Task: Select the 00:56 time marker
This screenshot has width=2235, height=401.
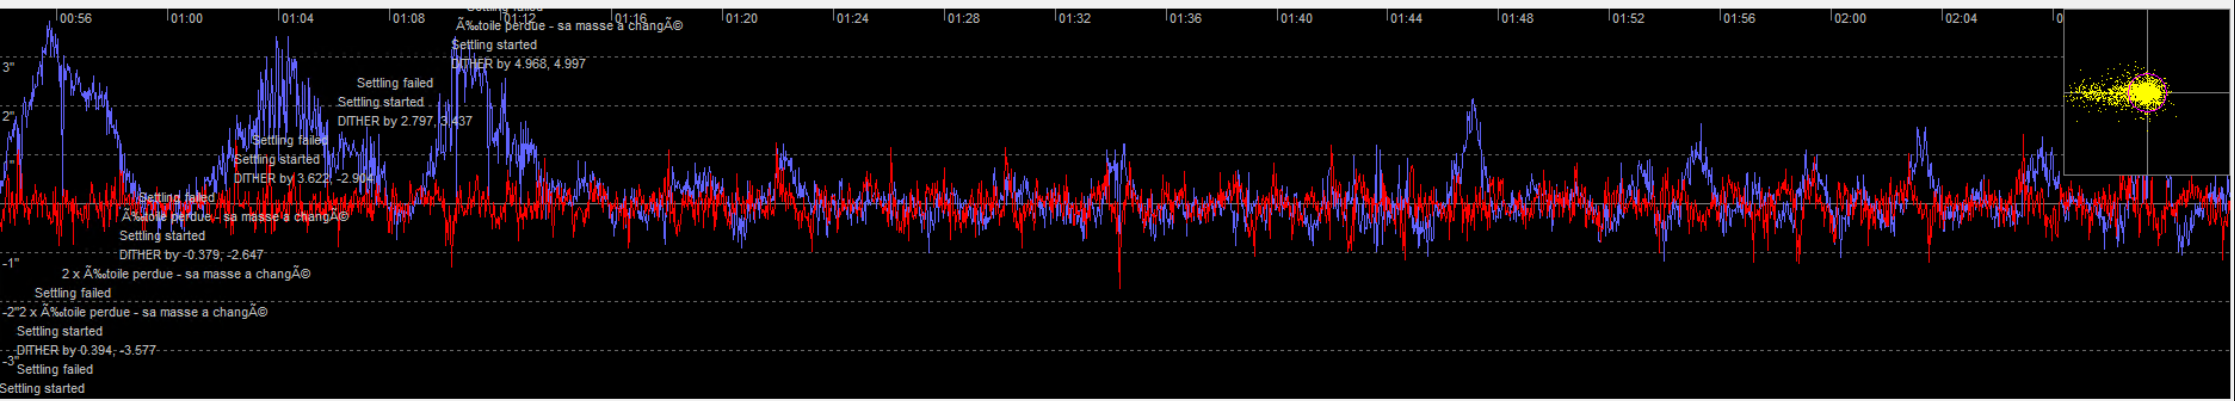Action: click(x=76, y=18)
